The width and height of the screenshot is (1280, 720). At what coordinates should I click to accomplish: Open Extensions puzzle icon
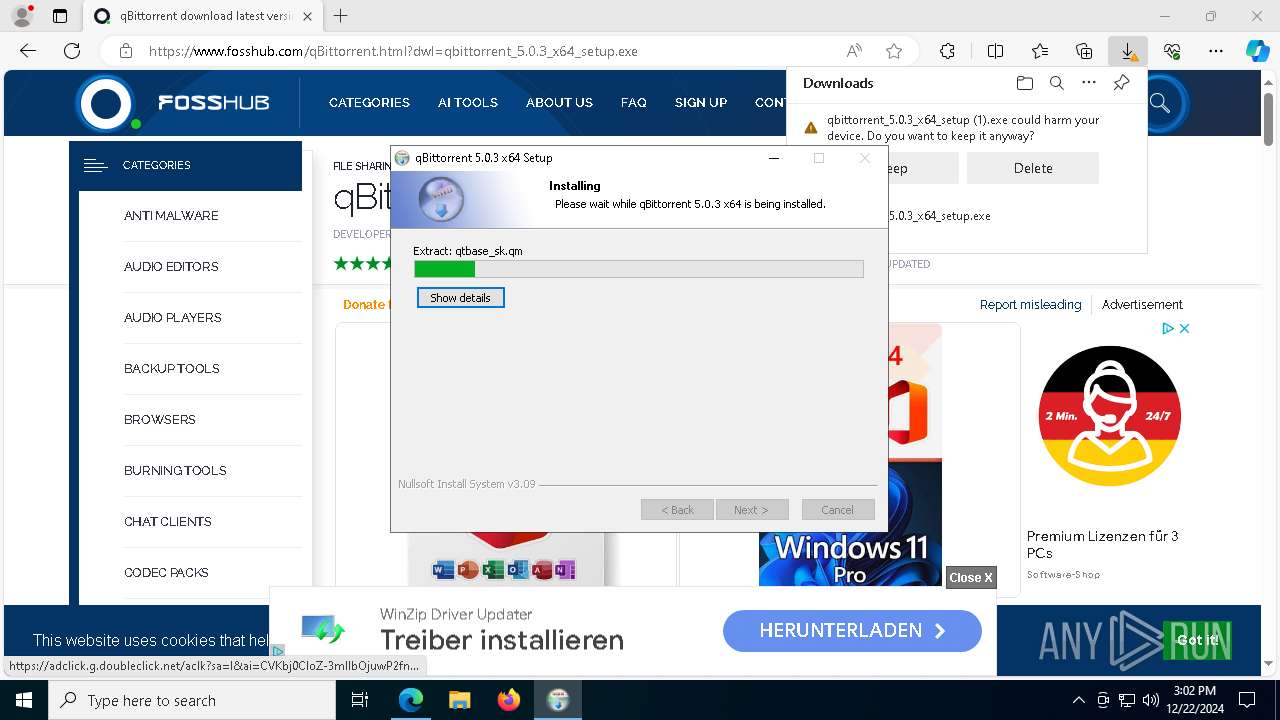947,51
